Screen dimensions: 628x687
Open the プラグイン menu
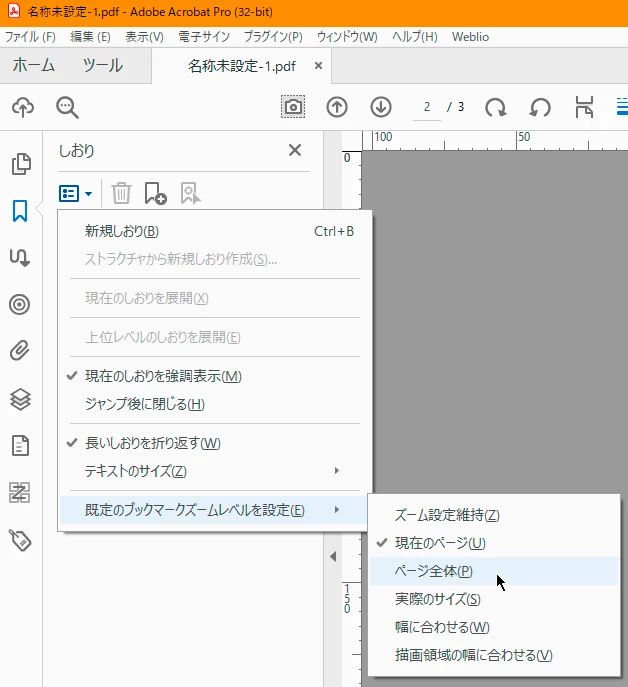273,37
